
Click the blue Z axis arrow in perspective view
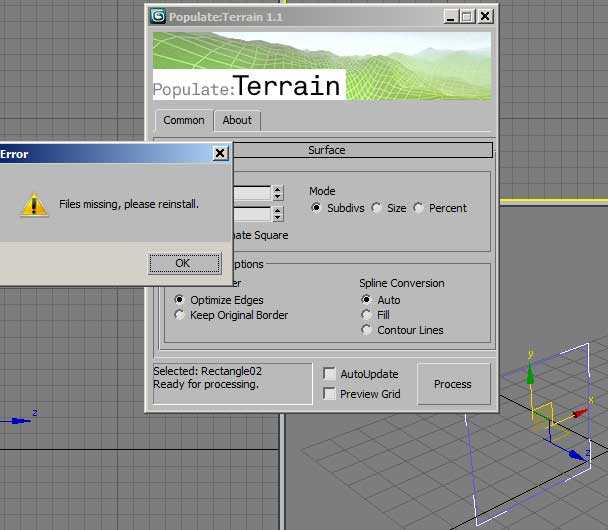(577, 455)
